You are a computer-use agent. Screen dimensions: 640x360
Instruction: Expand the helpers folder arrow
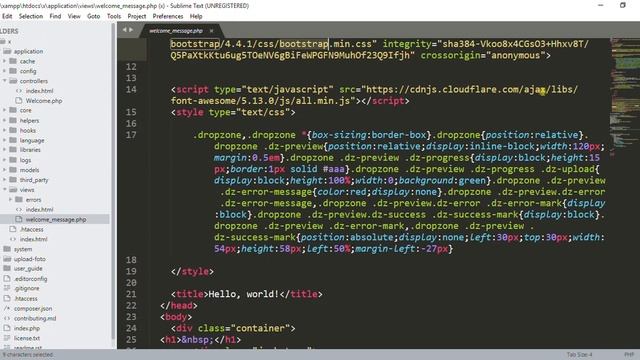(5, 120)
